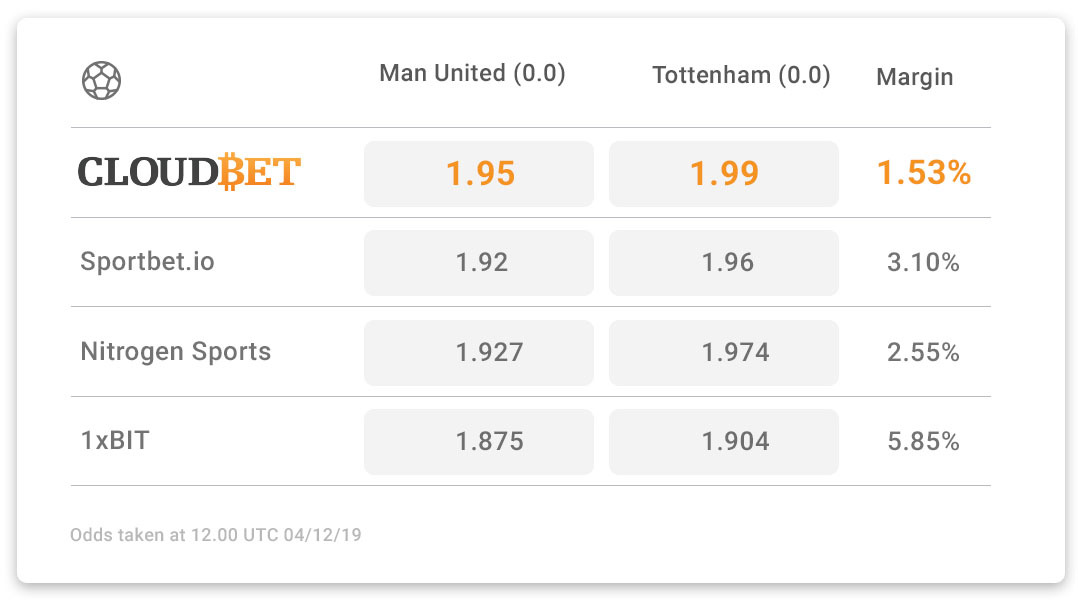The height and width of the screenshot is (600, 1078).
Task: Click the Margin column header
Action: [914, 77]
